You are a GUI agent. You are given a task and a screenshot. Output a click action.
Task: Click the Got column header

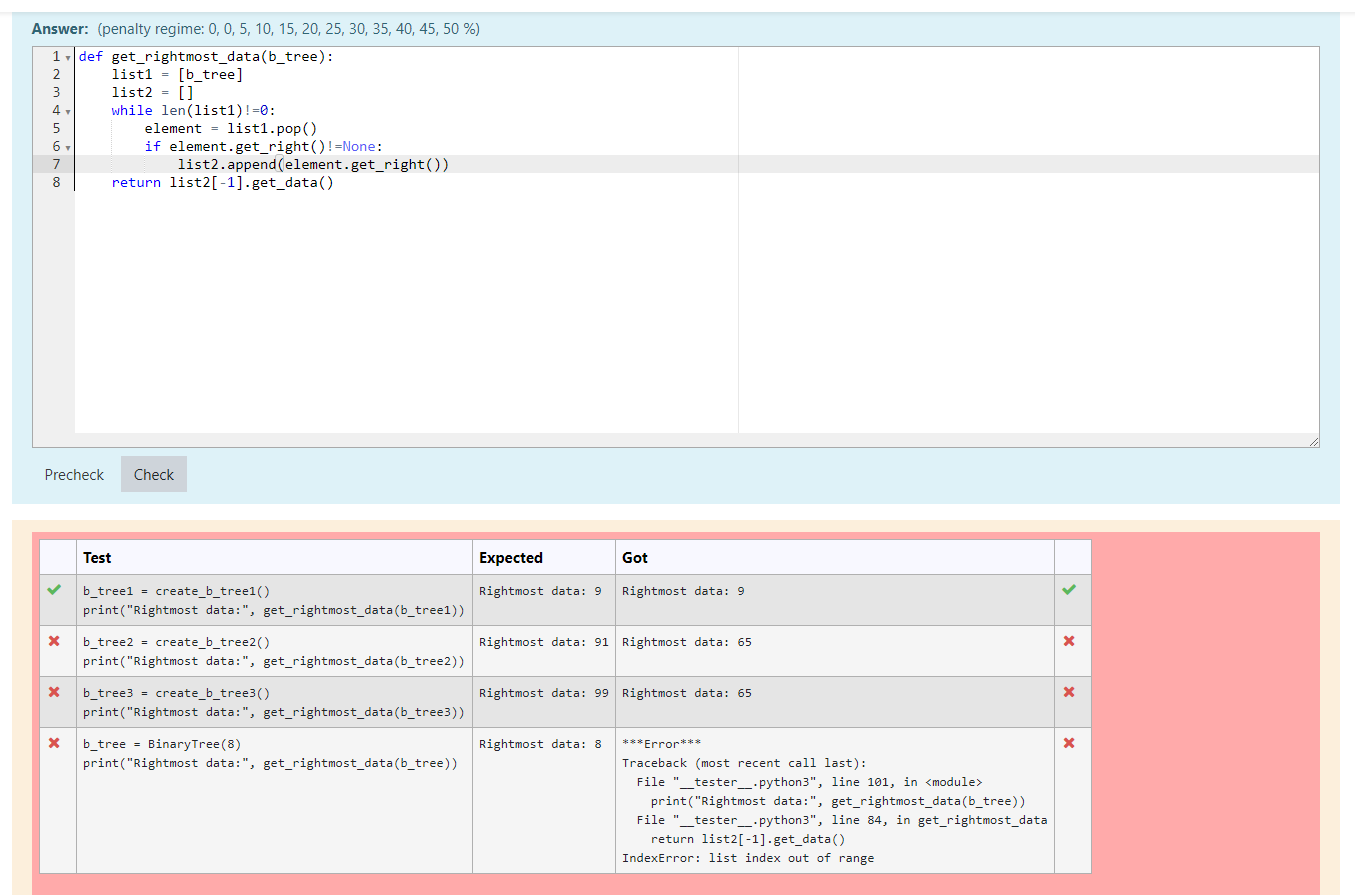(634, 557)
